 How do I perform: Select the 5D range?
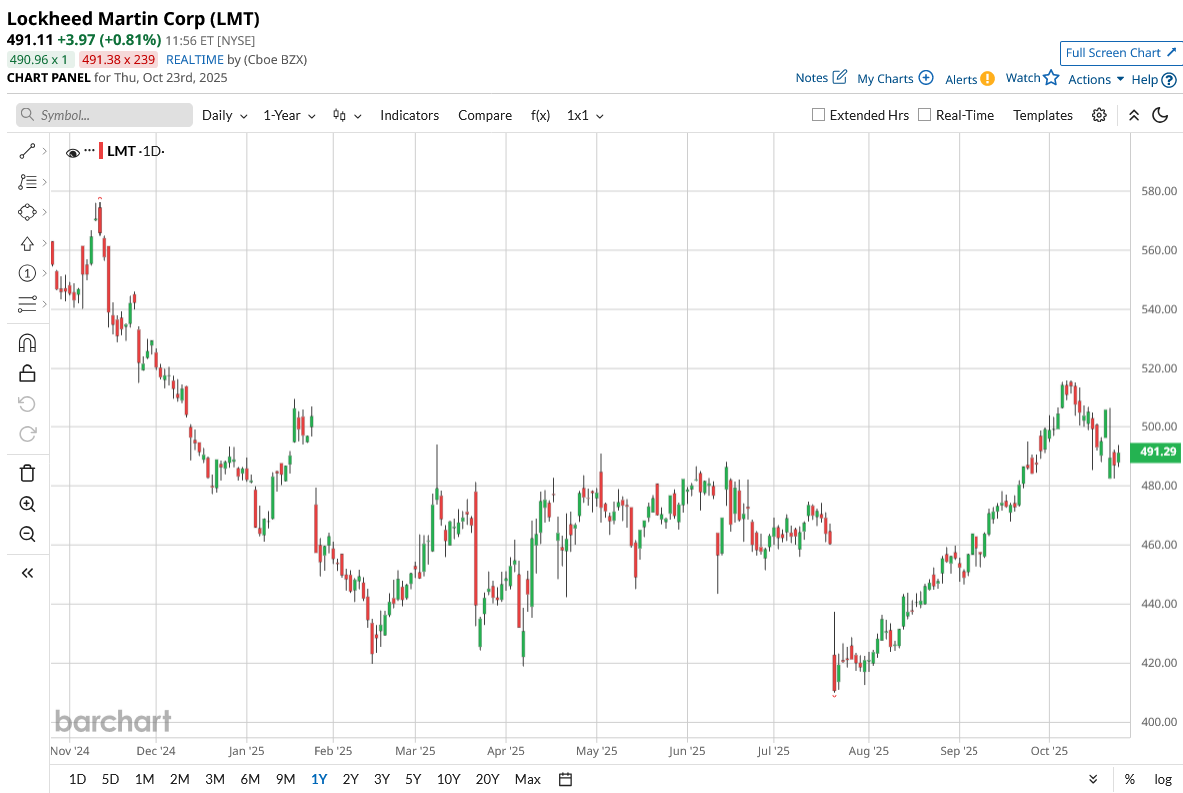tap(110, 779)
